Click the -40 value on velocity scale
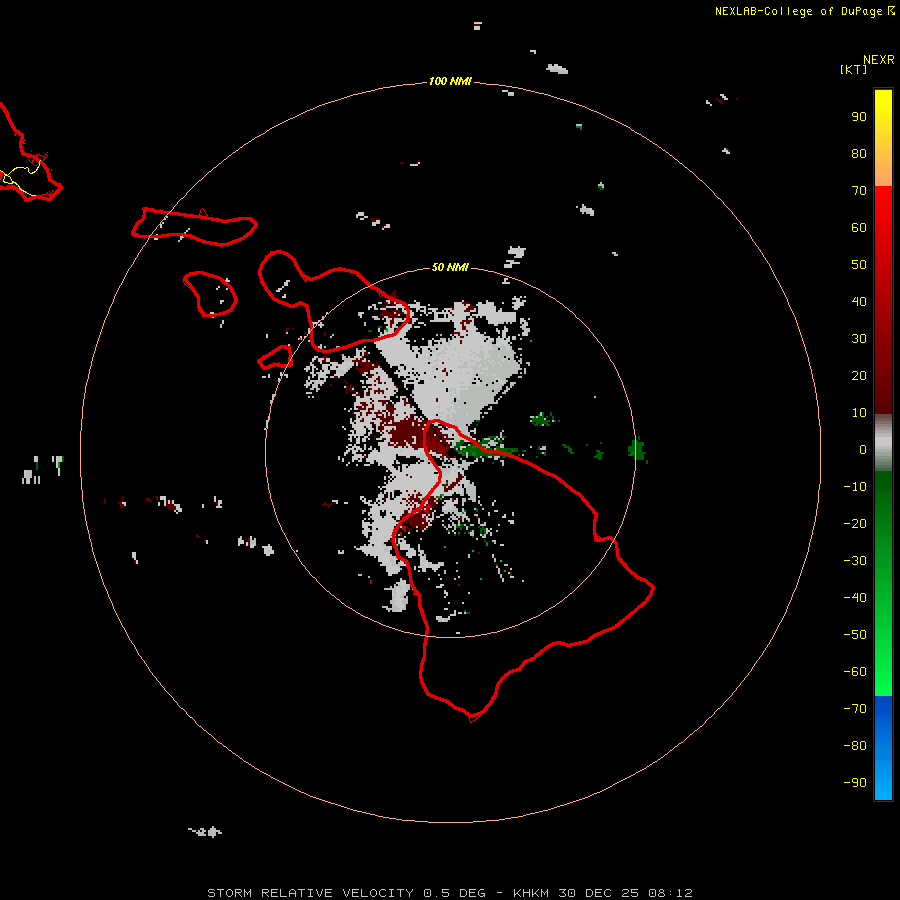The width and height of the screenshot is (900, 900). point(855,598)
